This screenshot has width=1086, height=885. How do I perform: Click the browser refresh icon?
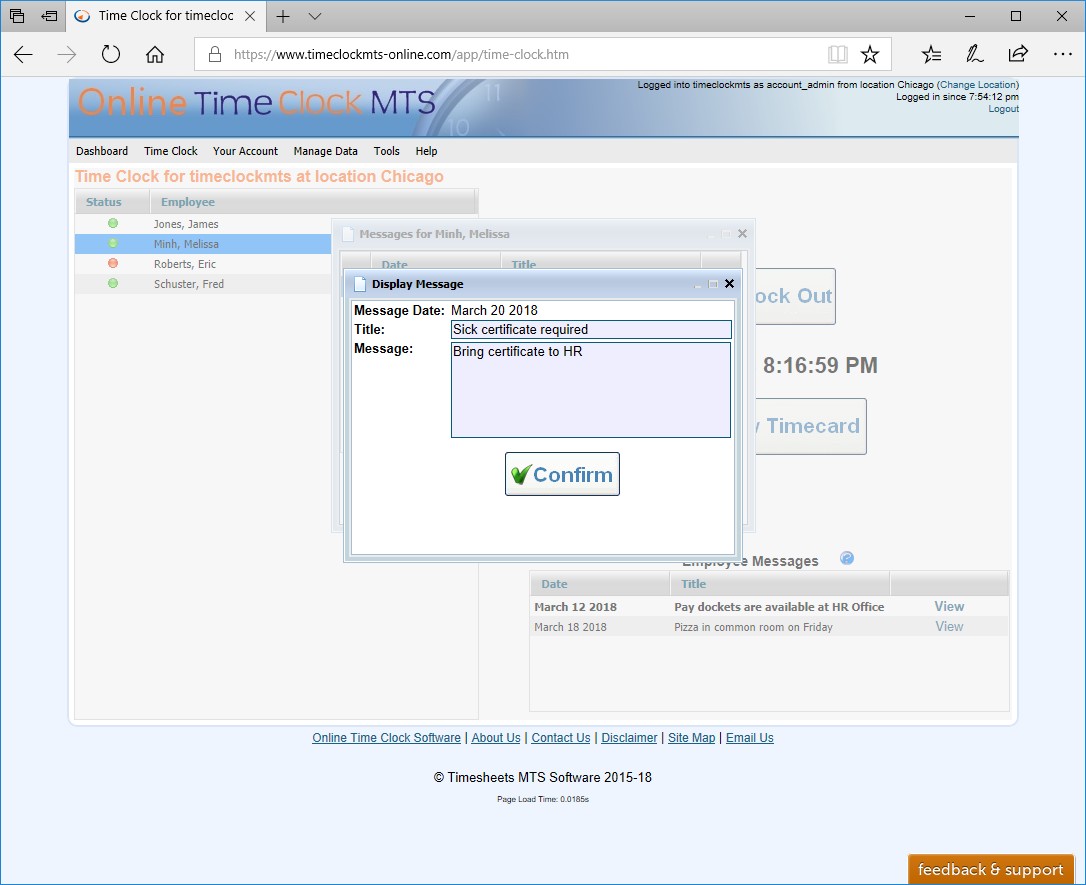[x=111, y=55]
